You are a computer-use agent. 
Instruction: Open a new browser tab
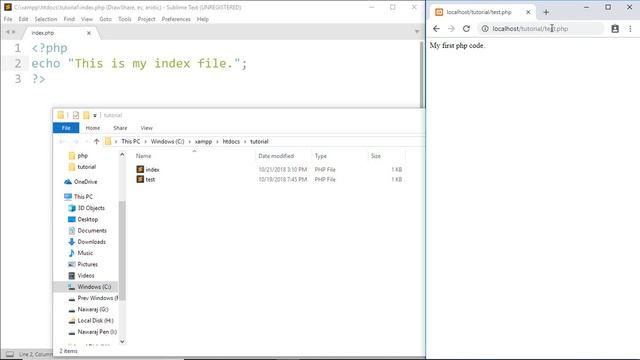[546, 12]
